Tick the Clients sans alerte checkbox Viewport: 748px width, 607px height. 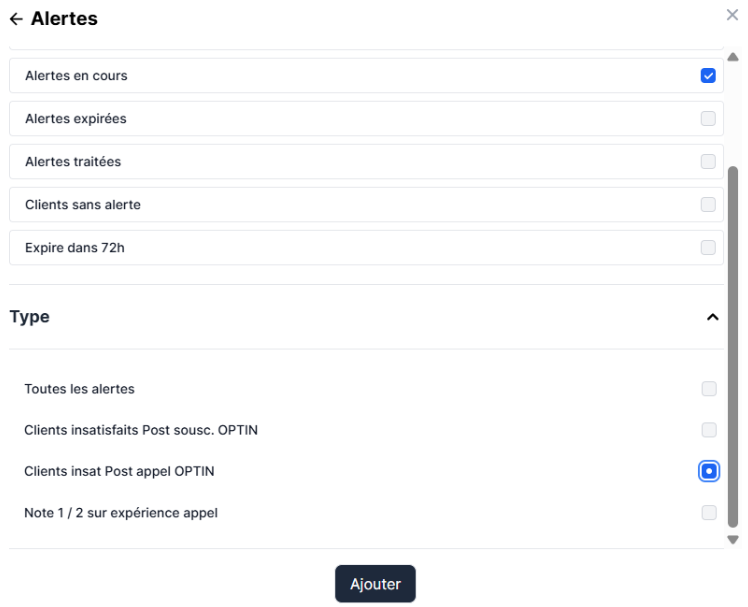click(708, 205)
